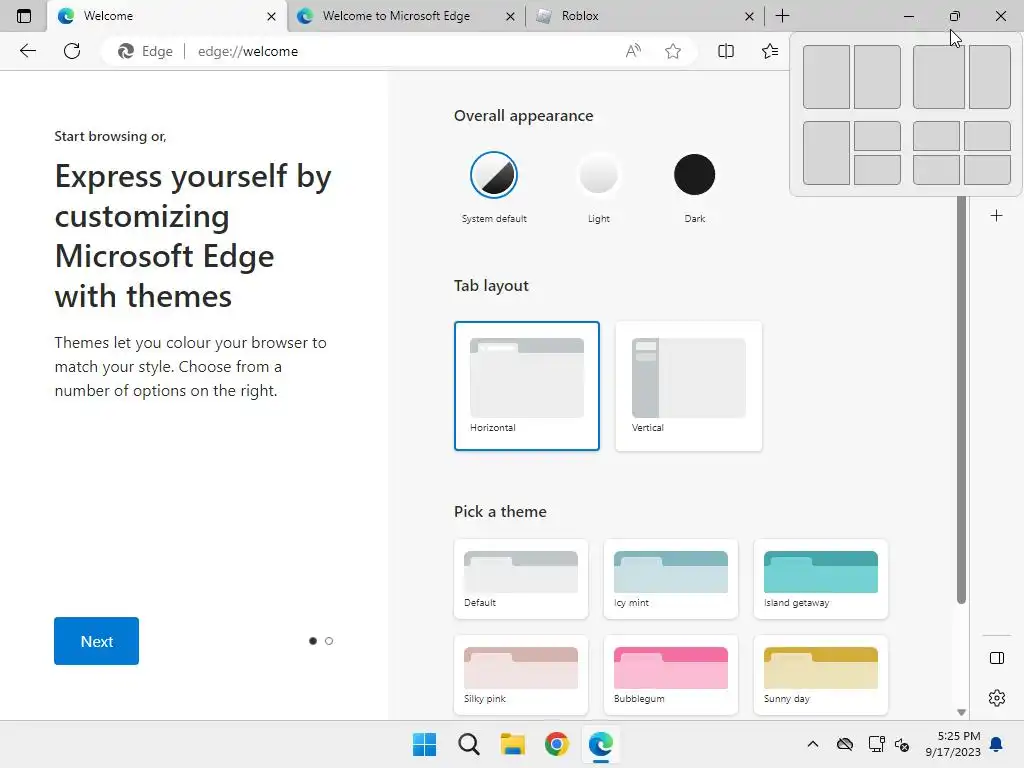Click scrollbar down arrow
This screenshot has width=1024, height=768.
pyautogui.click(x=961, y=712)
